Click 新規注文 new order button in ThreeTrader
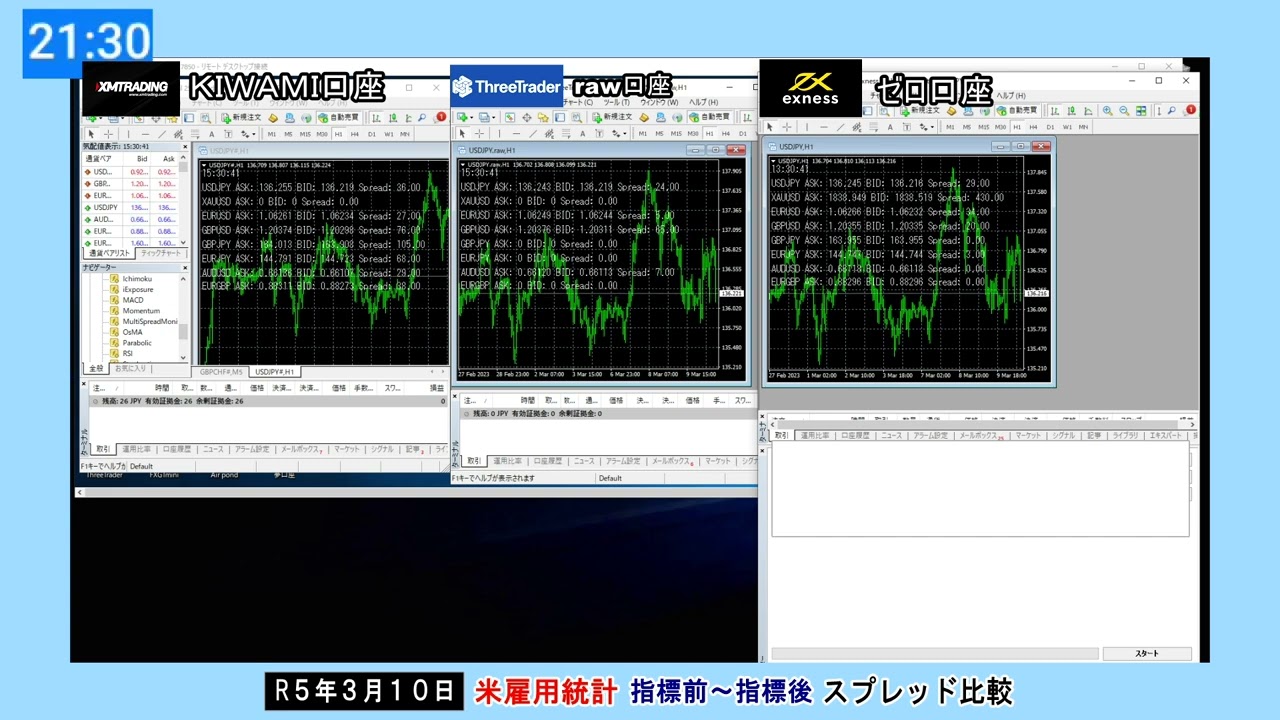1280x720 pixels. 614,117
